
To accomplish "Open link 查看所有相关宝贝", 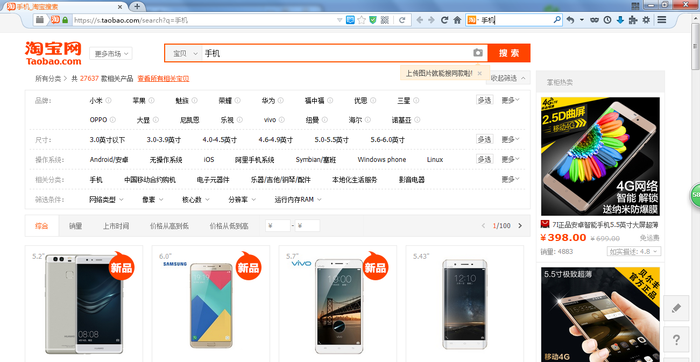I will point(163,79).
